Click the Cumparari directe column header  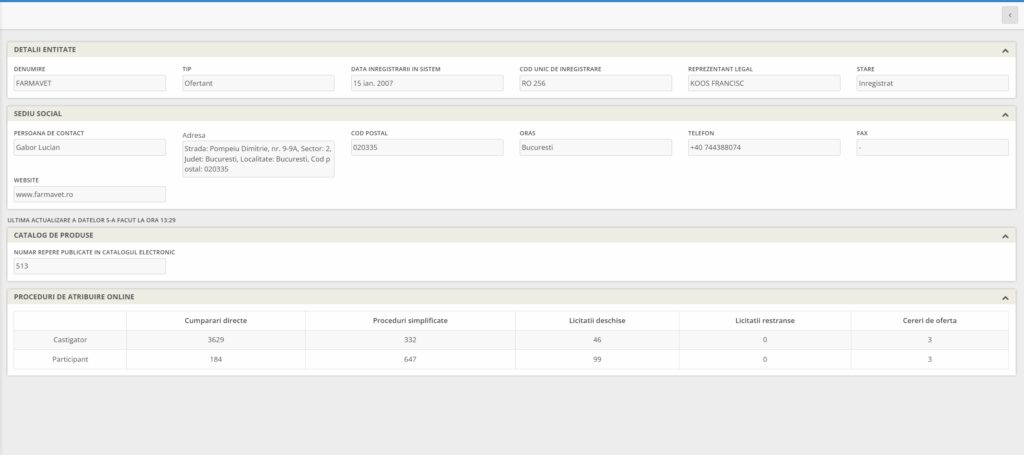click(x=216, y=319)
